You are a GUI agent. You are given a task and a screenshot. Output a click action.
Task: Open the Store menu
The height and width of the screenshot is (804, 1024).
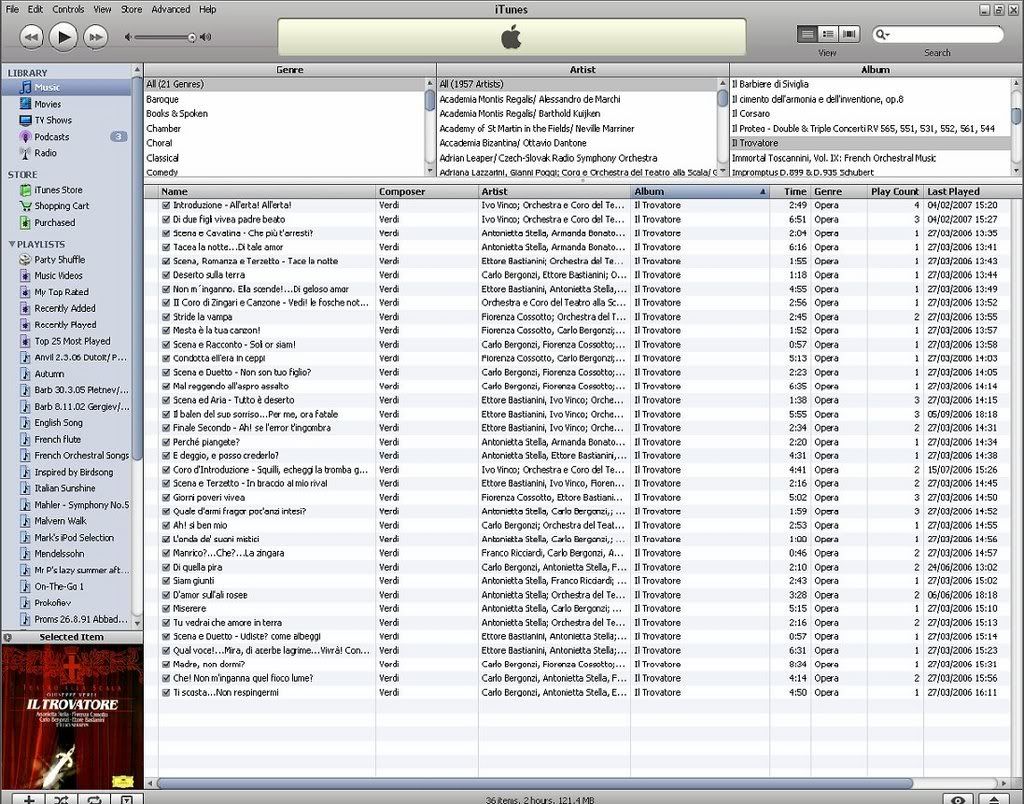click(x=131, y=9)
